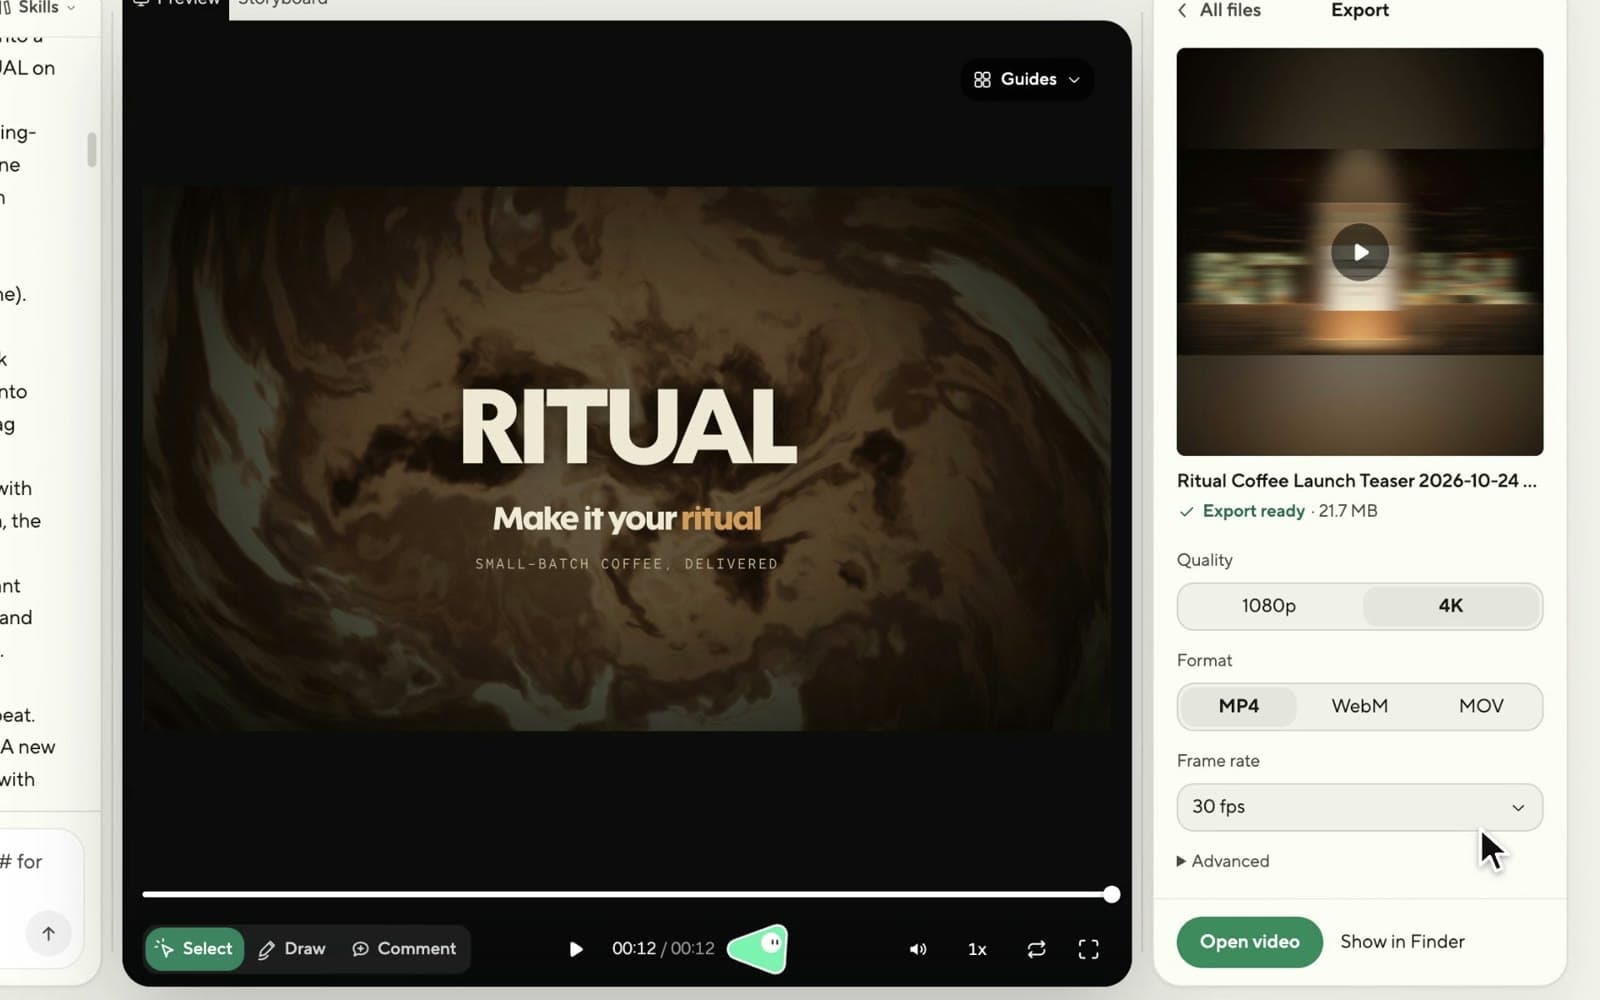Image resolution: width=1600 pixels, height=1000 pixels.
Task: Select 4K quality
Action: click(x=1450, y=606)
